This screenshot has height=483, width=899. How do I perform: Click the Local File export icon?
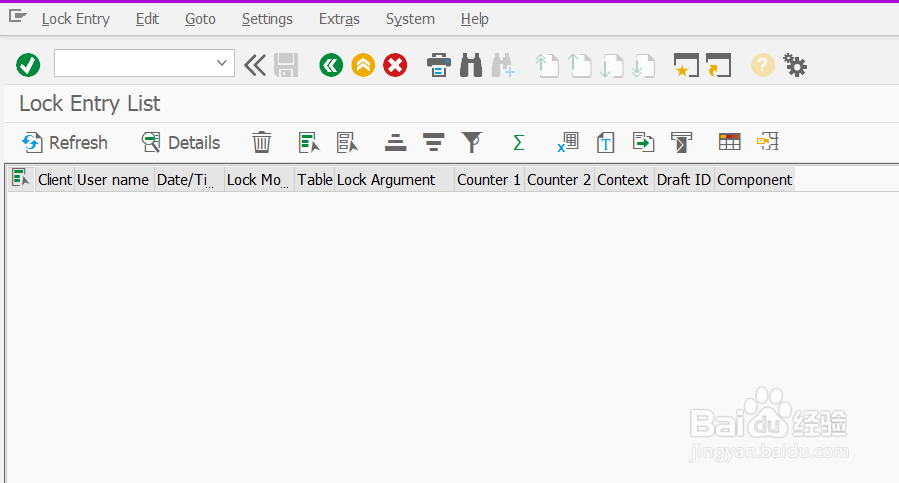[x=643, y=142]
